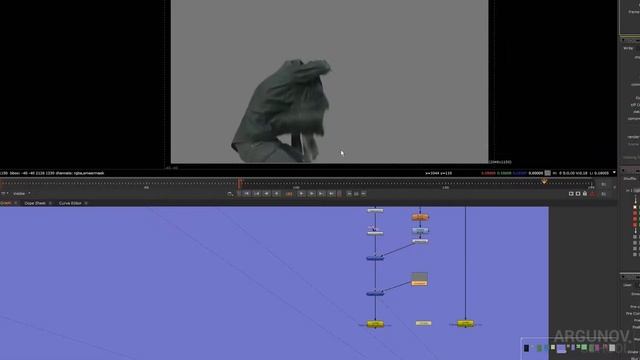
Task: Play the viewer backward
Action: [x=267, y=194]
